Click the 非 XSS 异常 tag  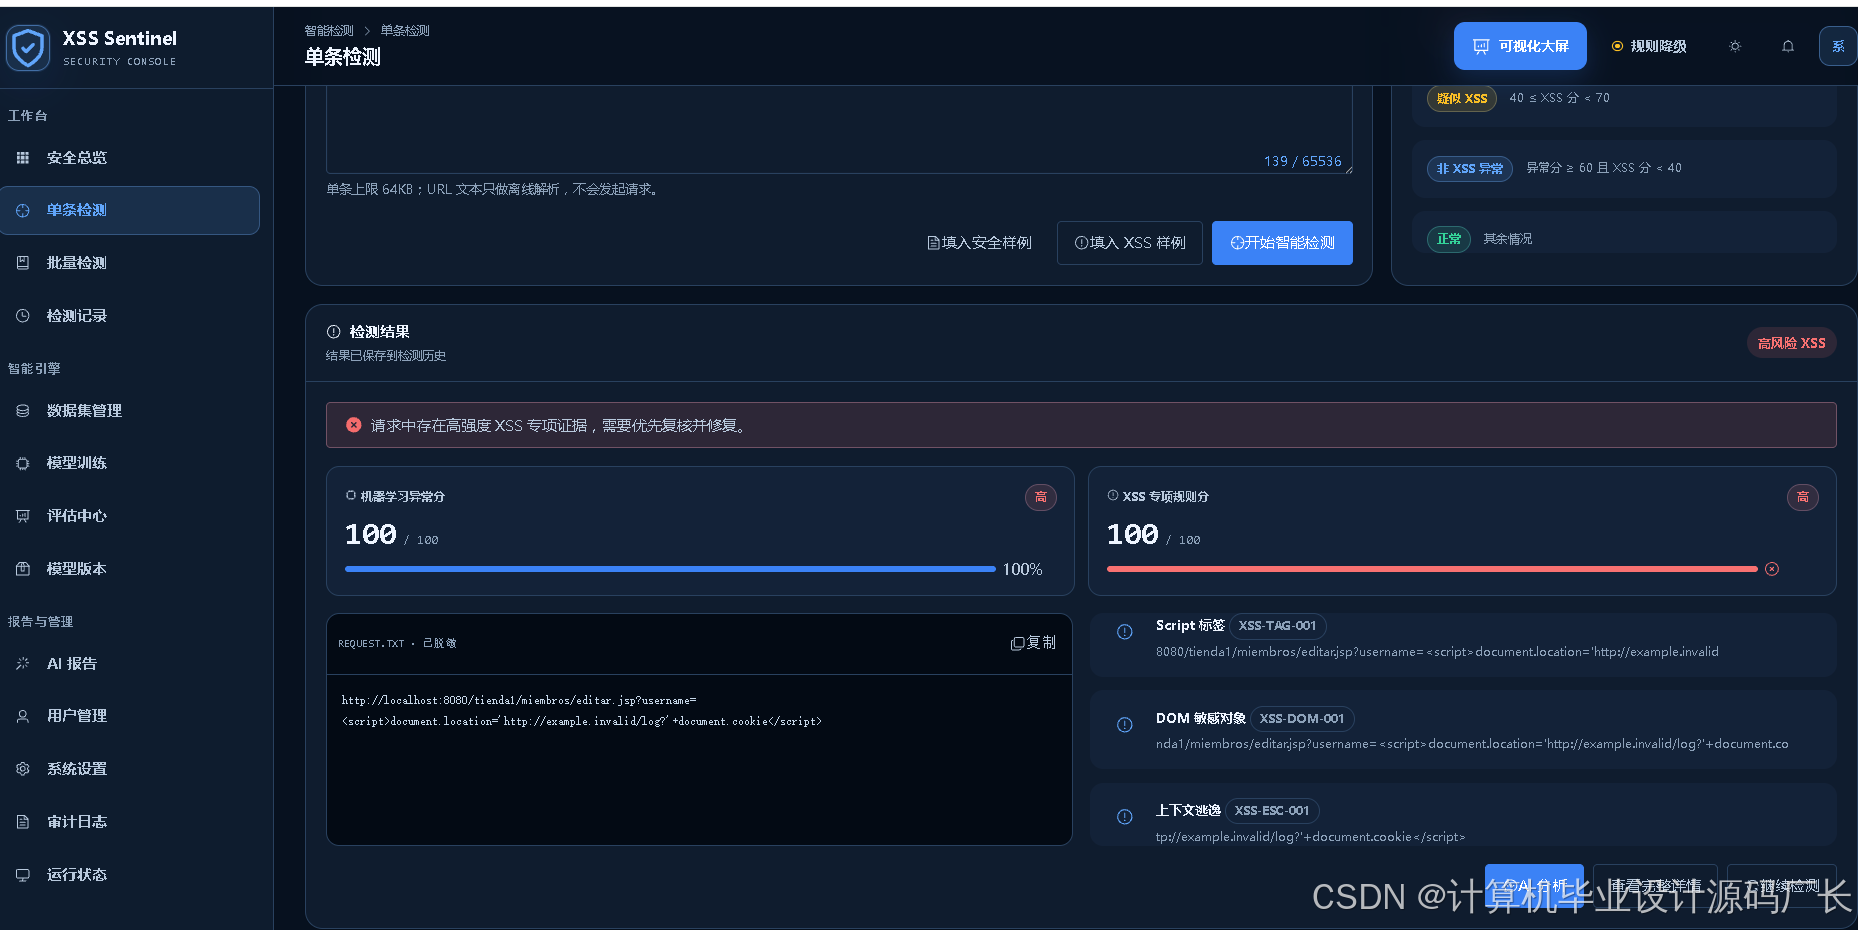1470,168
